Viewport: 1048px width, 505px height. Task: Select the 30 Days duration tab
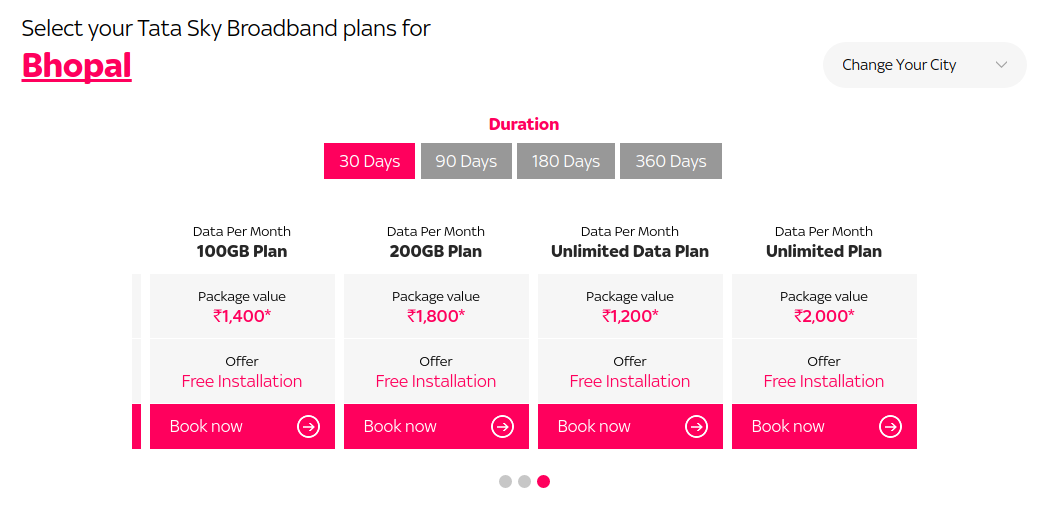tap(369, 161)
